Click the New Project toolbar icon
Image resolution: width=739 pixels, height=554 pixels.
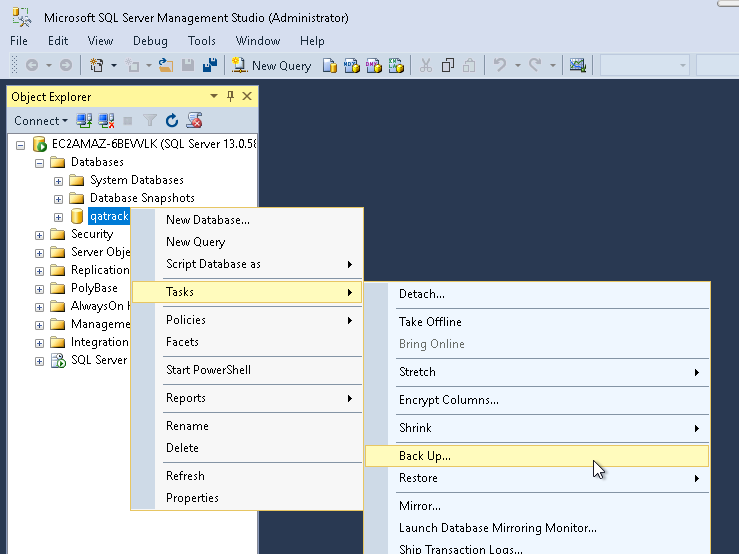[x=97, y=66]
